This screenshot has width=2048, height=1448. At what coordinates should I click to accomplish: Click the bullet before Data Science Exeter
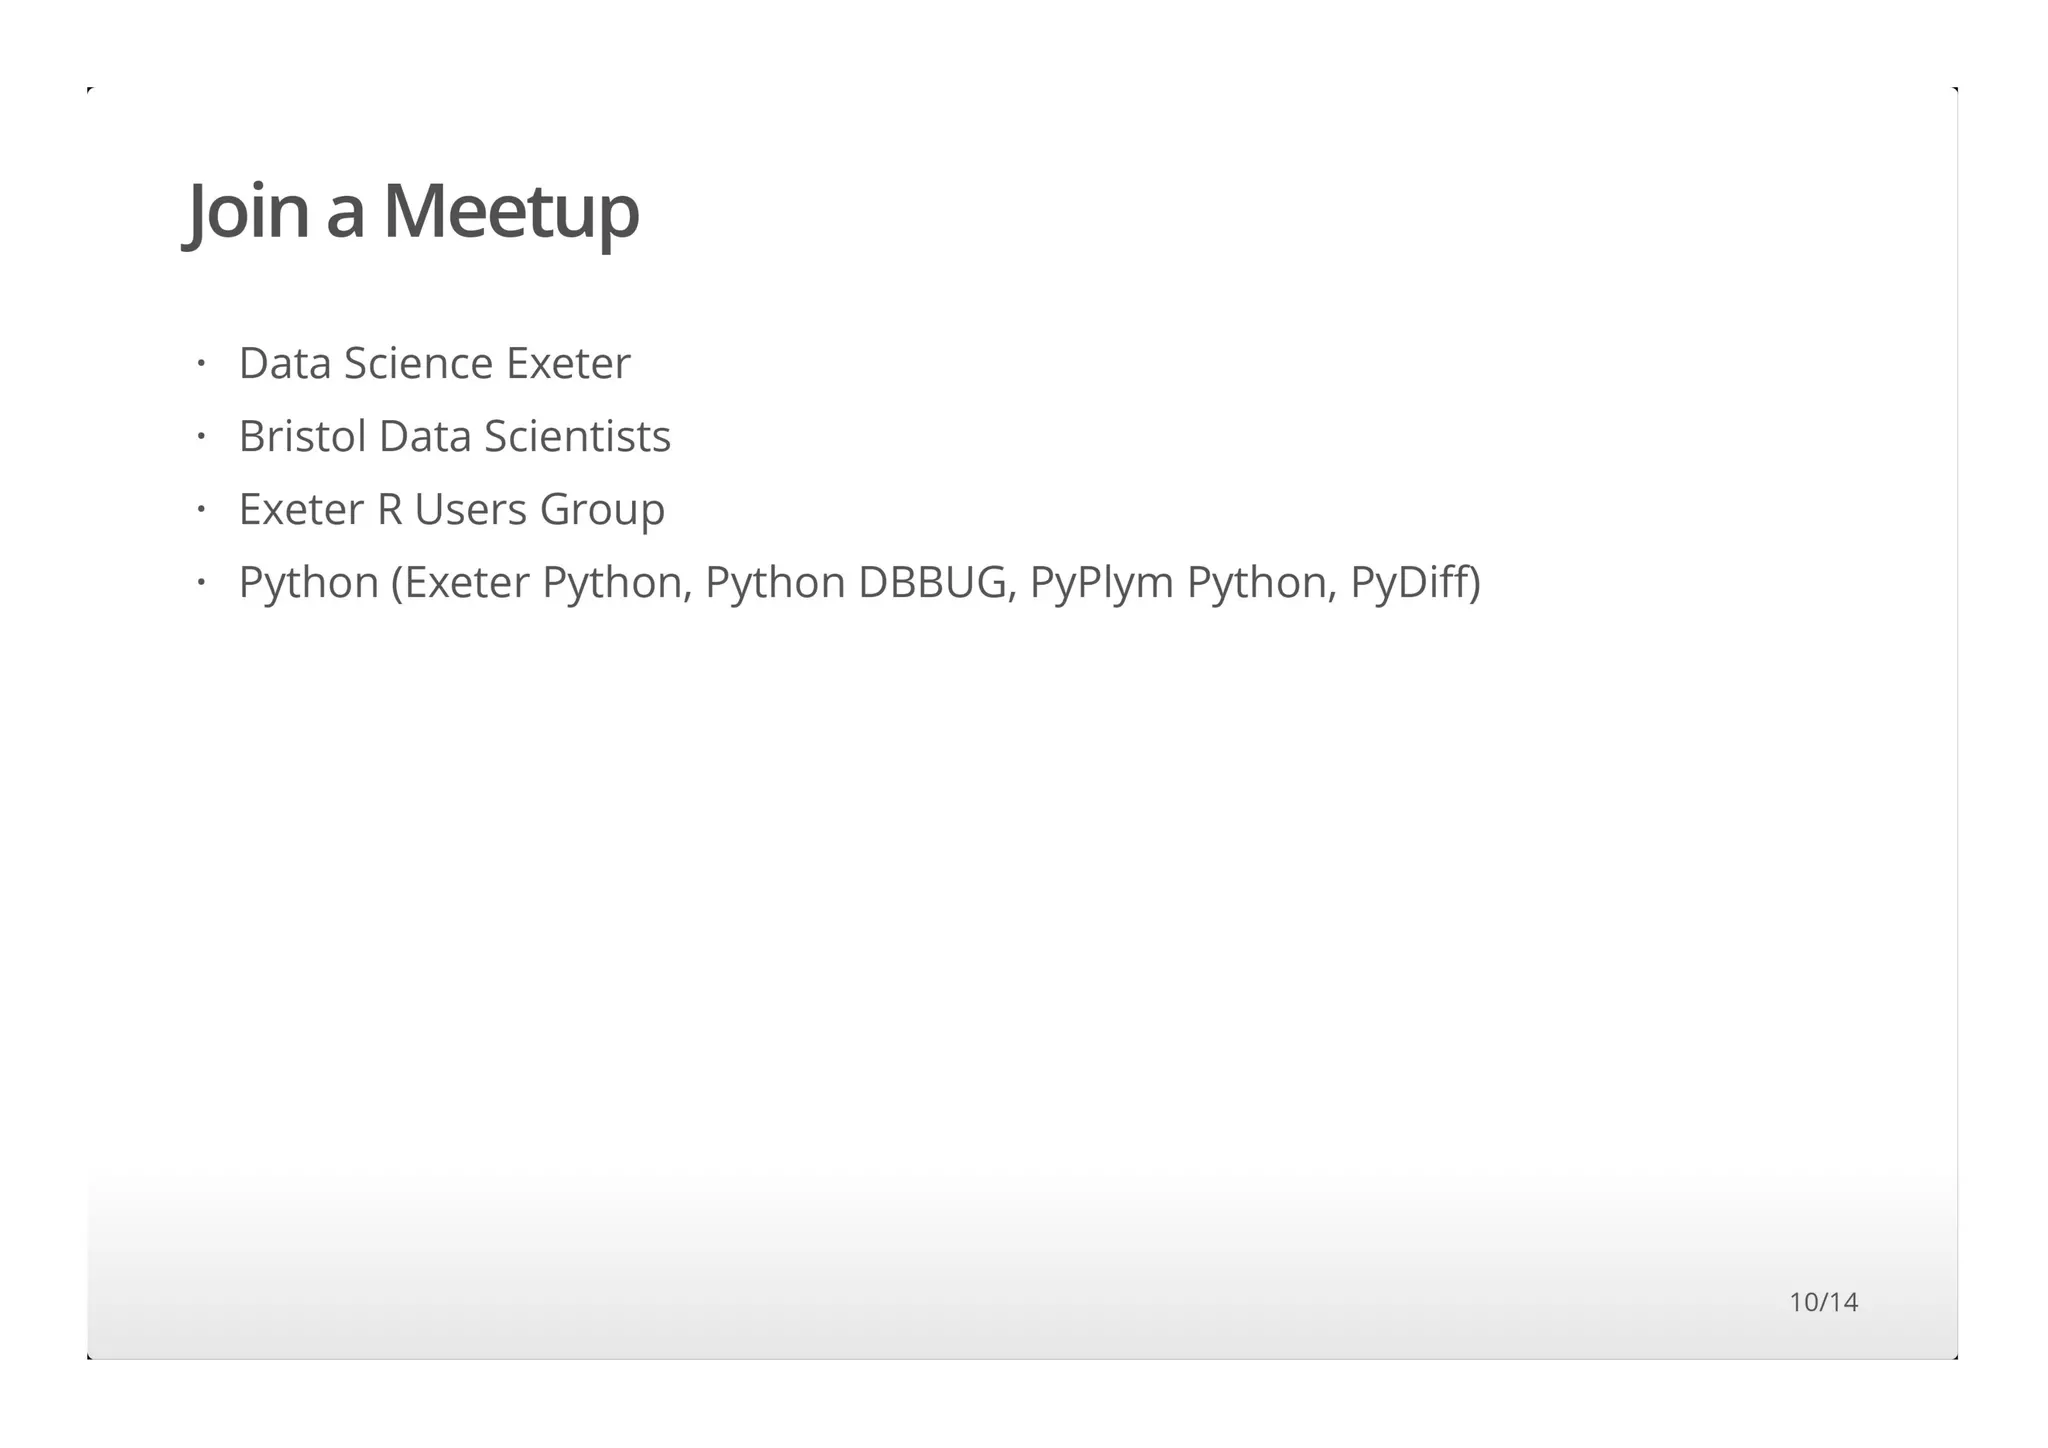click(x=200, y=363)
